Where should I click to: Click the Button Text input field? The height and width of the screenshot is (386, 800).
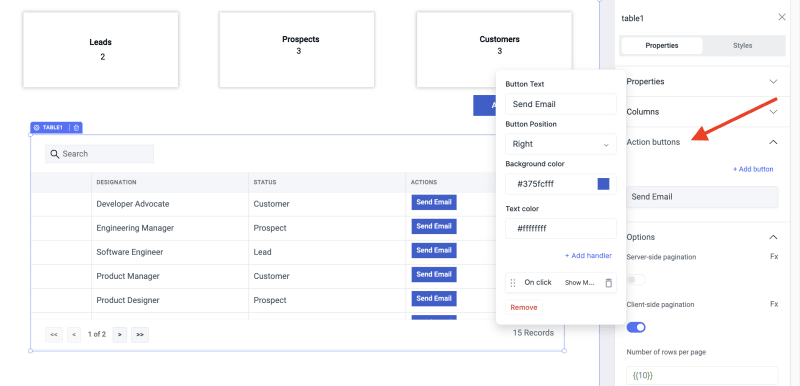click(x=561, y=104)
